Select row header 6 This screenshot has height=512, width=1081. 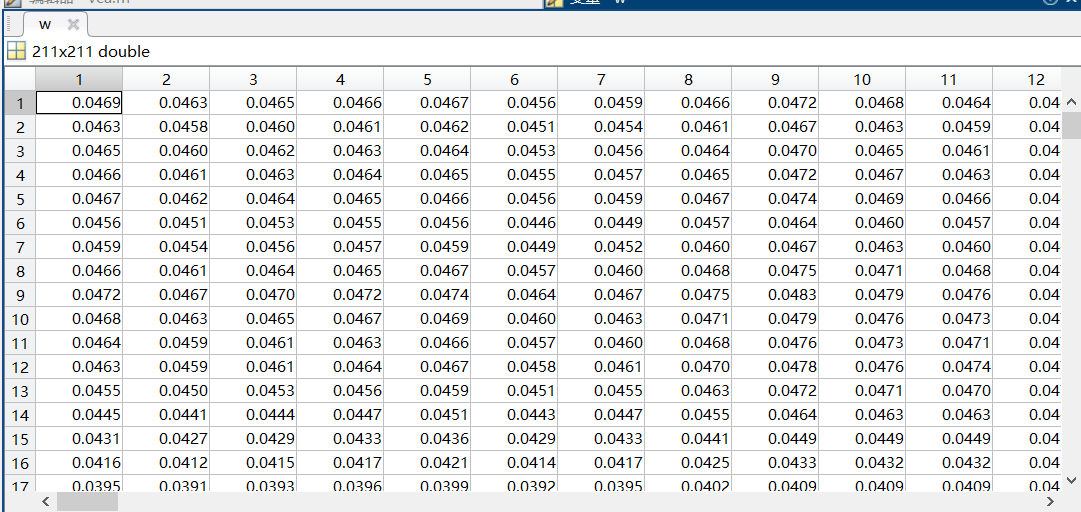(20, 223)
